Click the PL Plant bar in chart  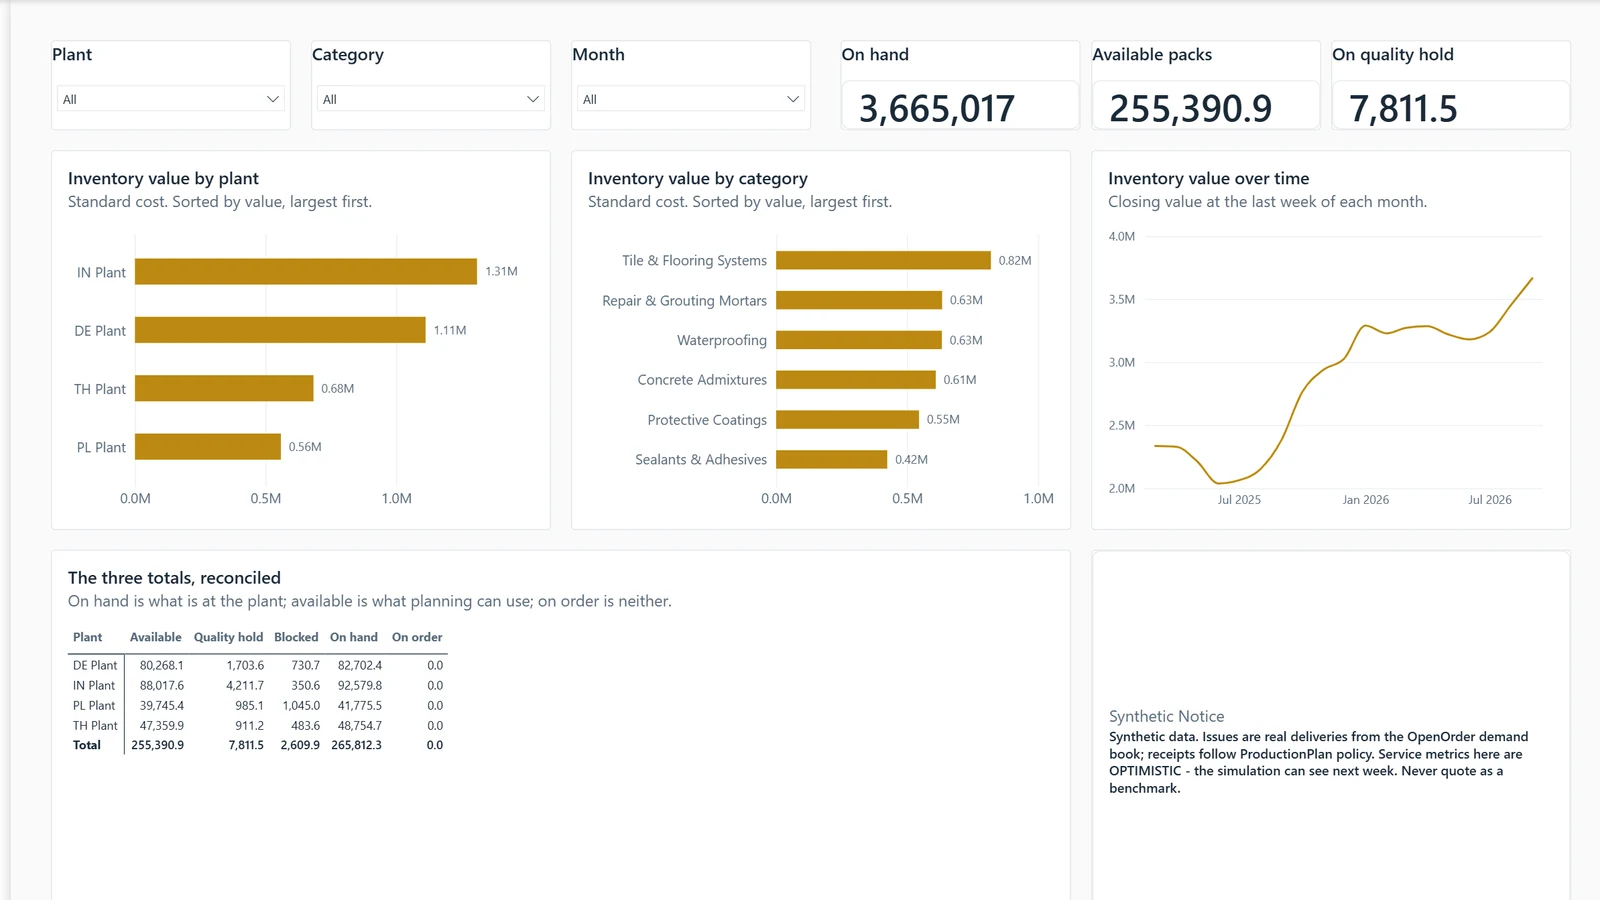pos(208,447)
